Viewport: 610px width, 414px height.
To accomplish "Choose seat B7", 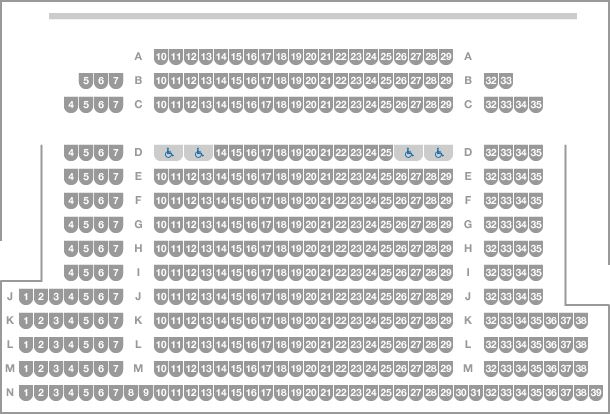I will tap(116, 81).
